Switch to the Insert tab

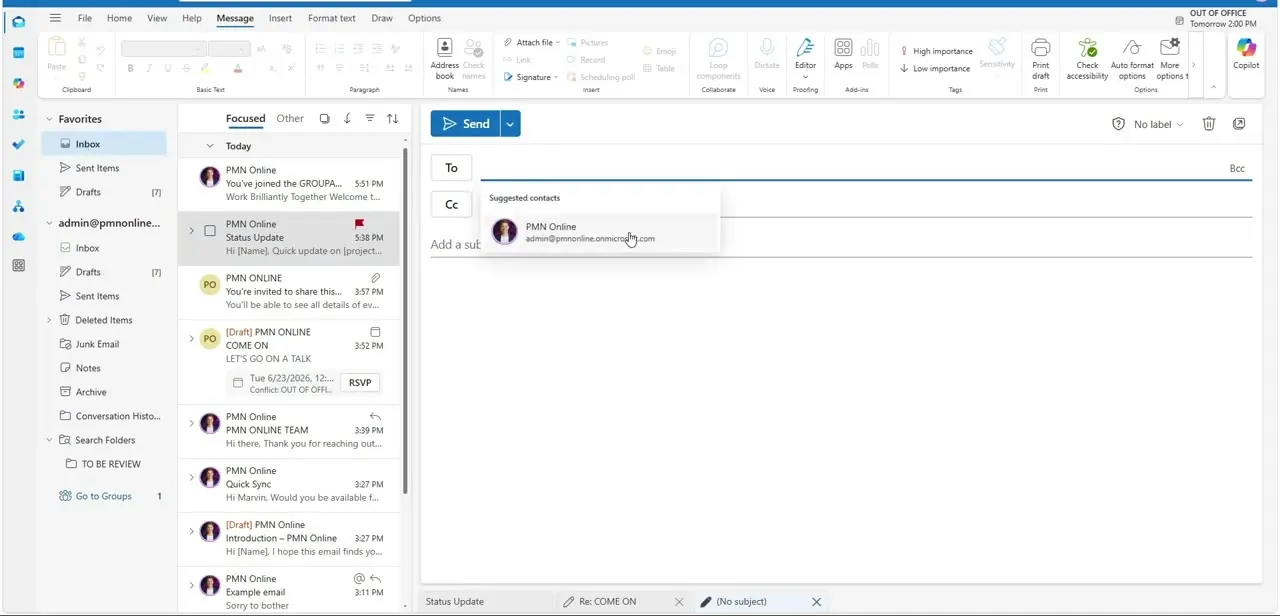point(280,18)
